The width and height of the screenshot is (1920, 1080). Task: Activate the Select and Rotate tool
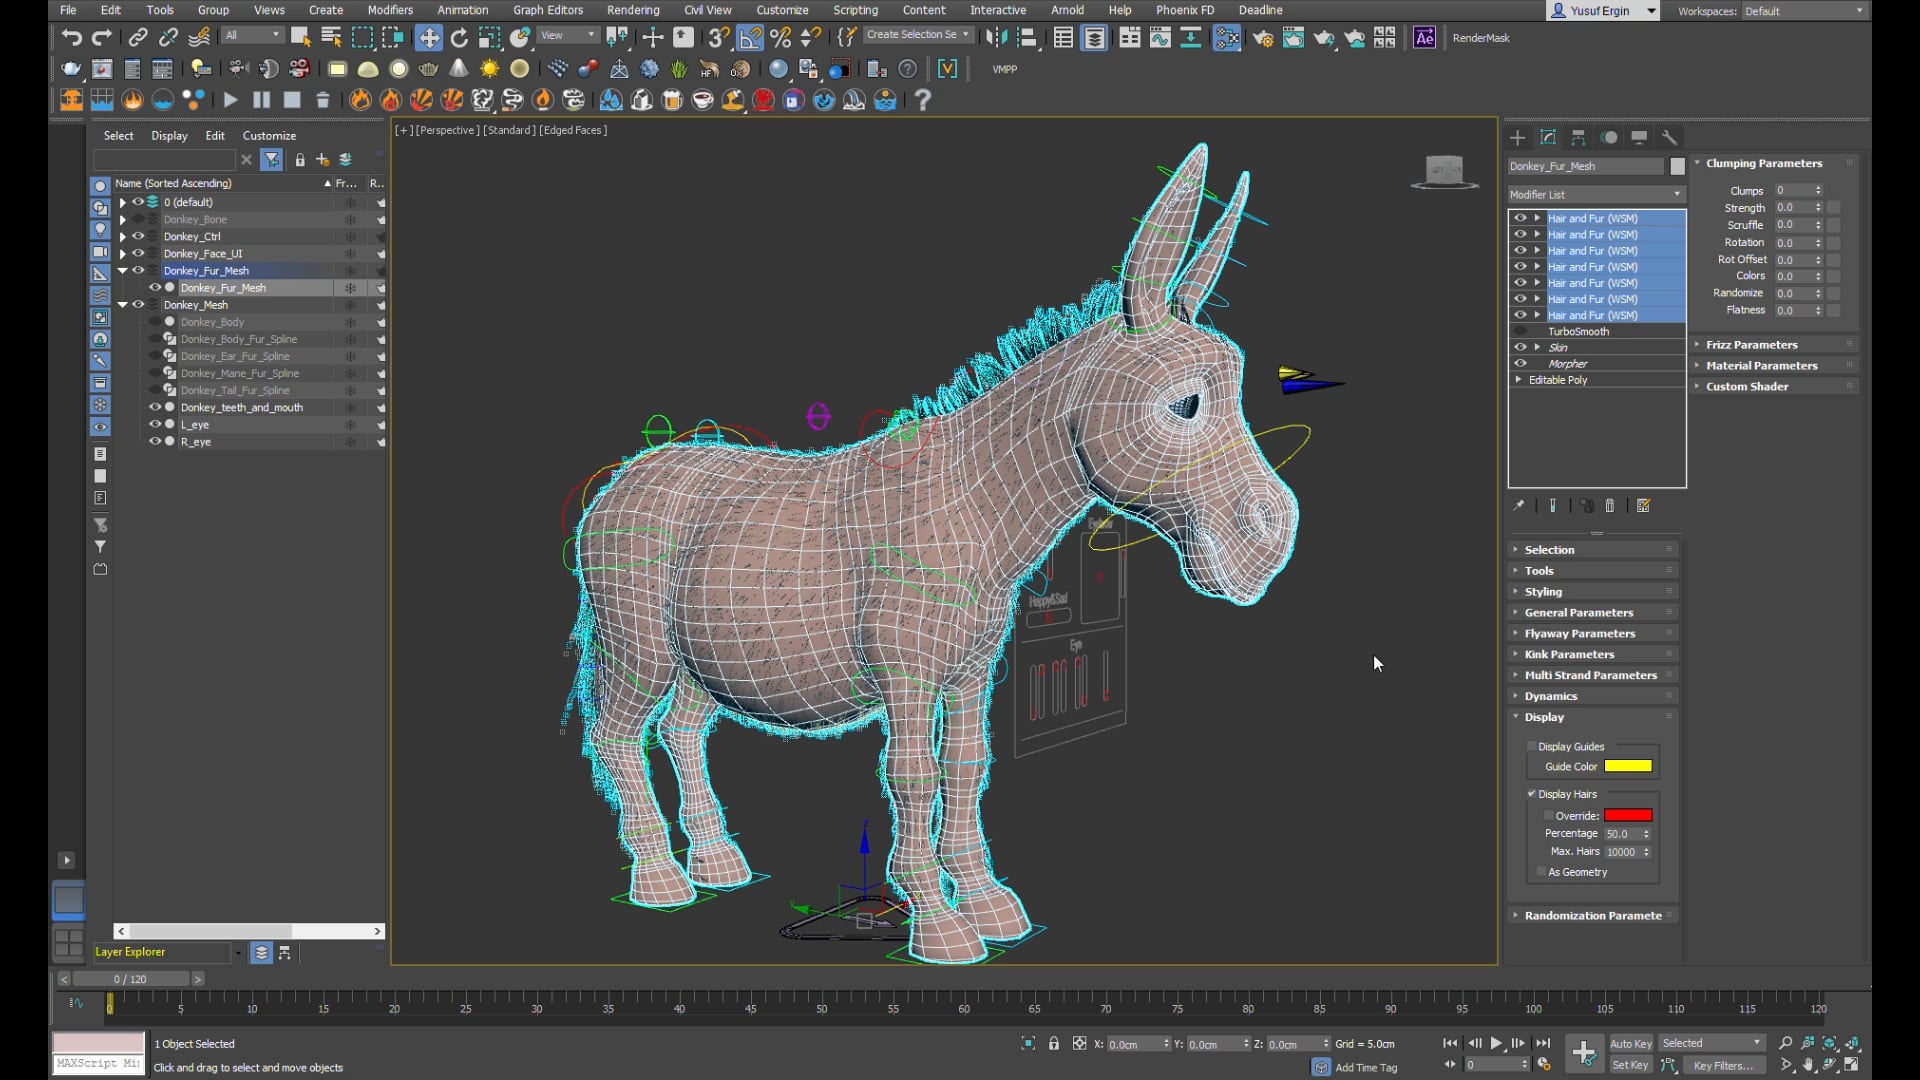pos(459,37)
